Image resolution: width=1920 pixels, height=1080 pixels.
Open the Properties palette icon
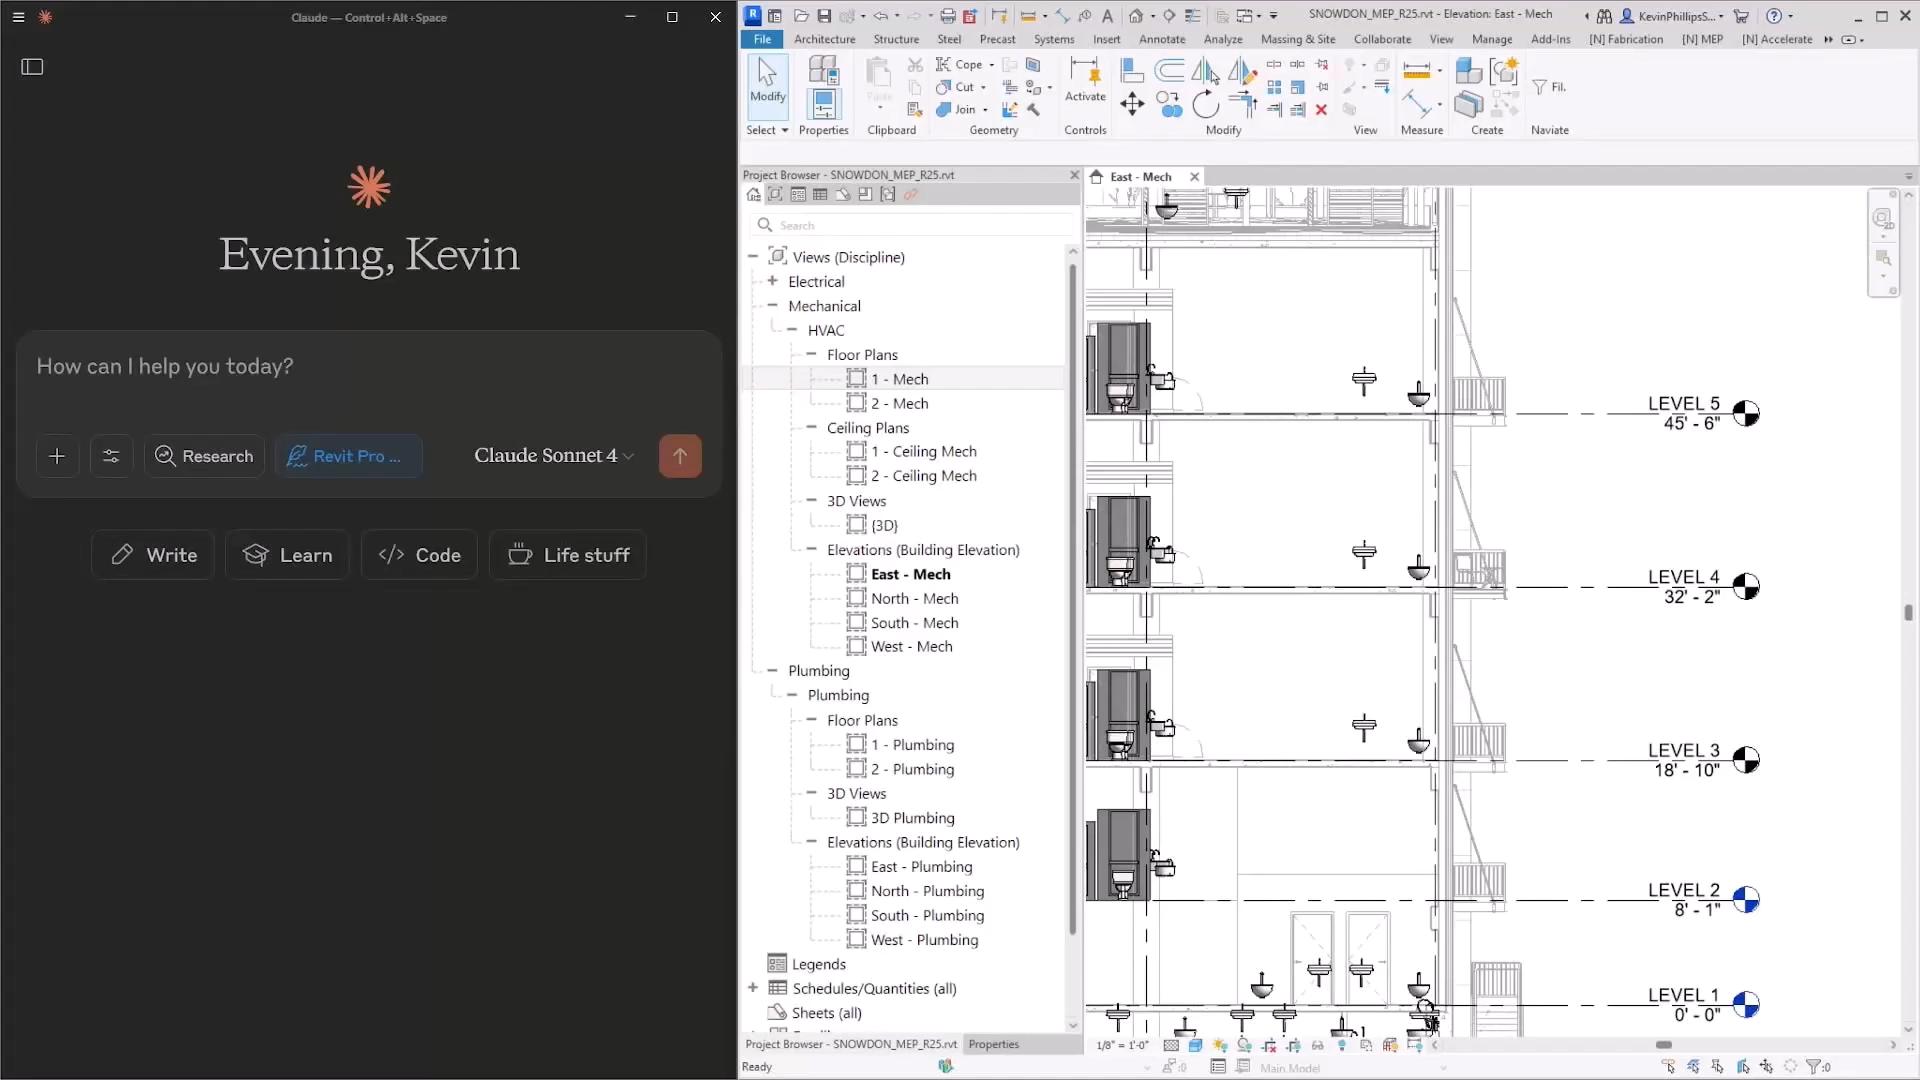tap(823, 103)
